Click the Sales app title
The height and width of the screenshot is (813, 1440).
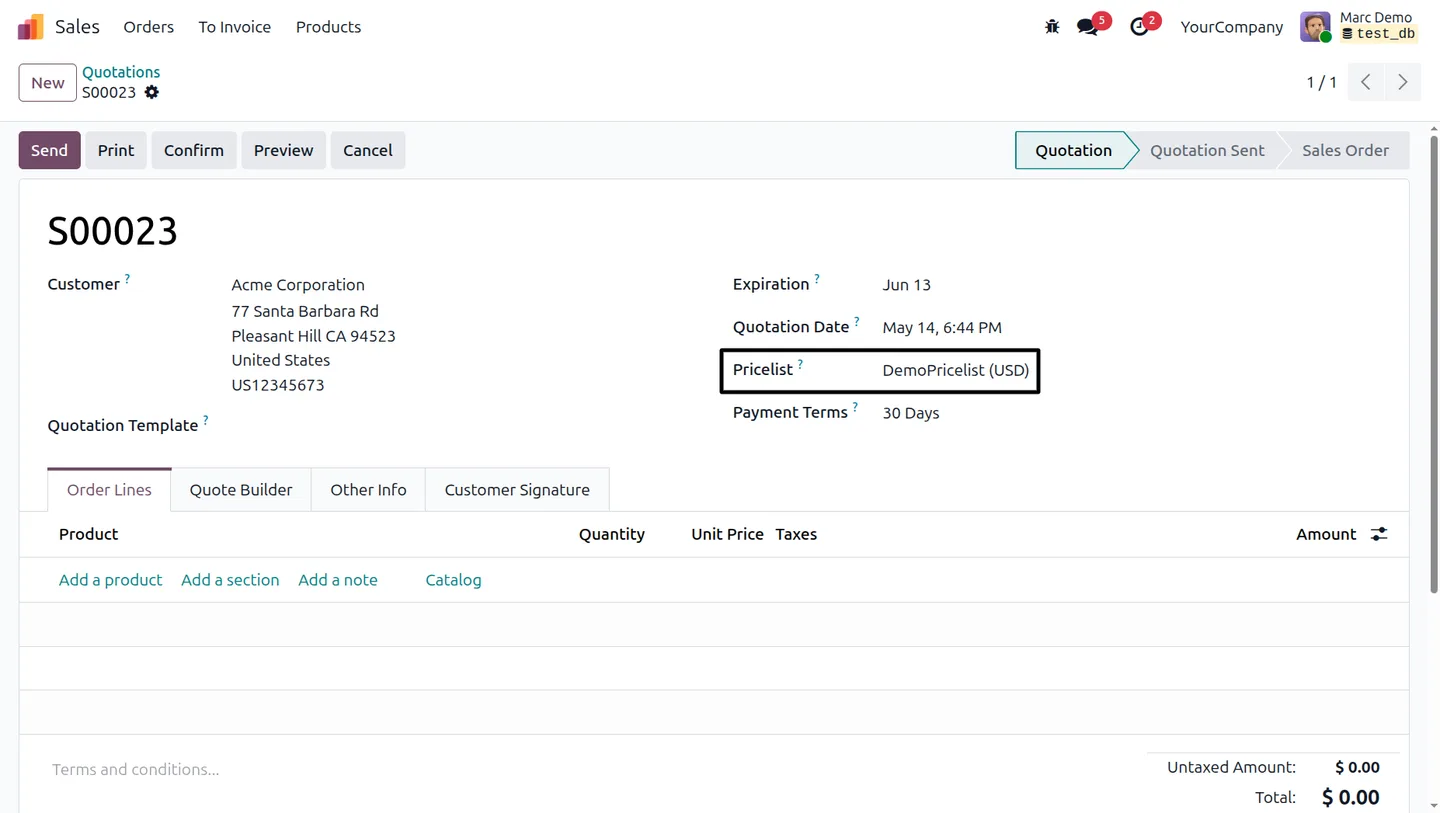(78, 27)
